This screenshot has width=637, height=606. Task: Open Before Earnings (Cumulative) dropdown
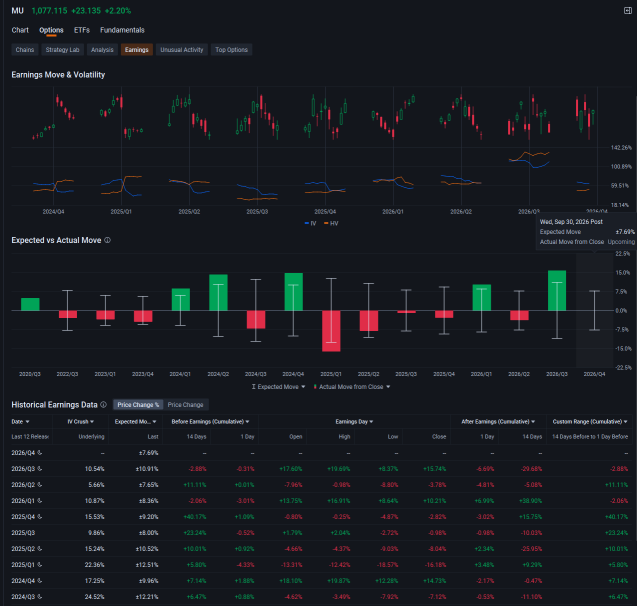tap(210, 422)
